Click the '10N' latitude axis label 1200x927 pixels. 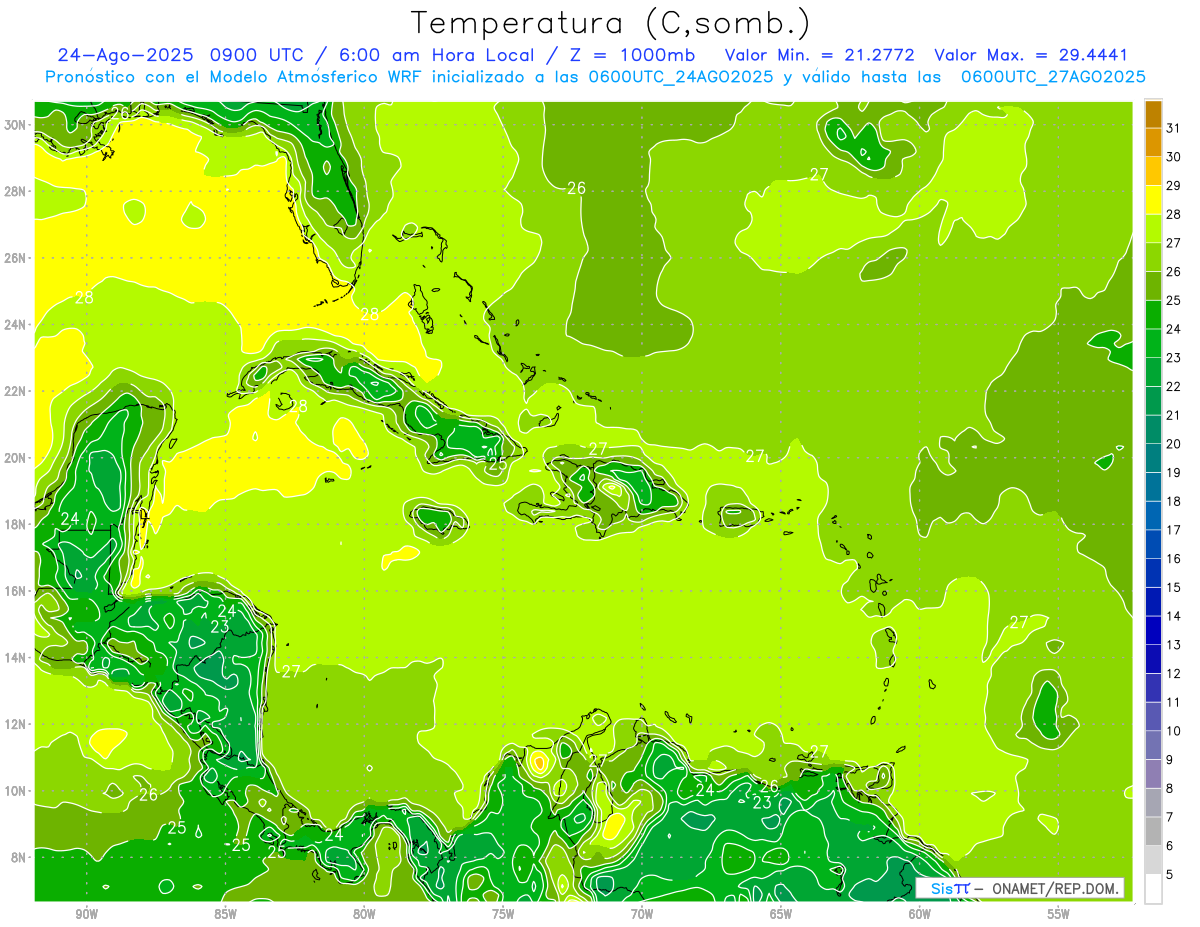(x=15, y=791)
